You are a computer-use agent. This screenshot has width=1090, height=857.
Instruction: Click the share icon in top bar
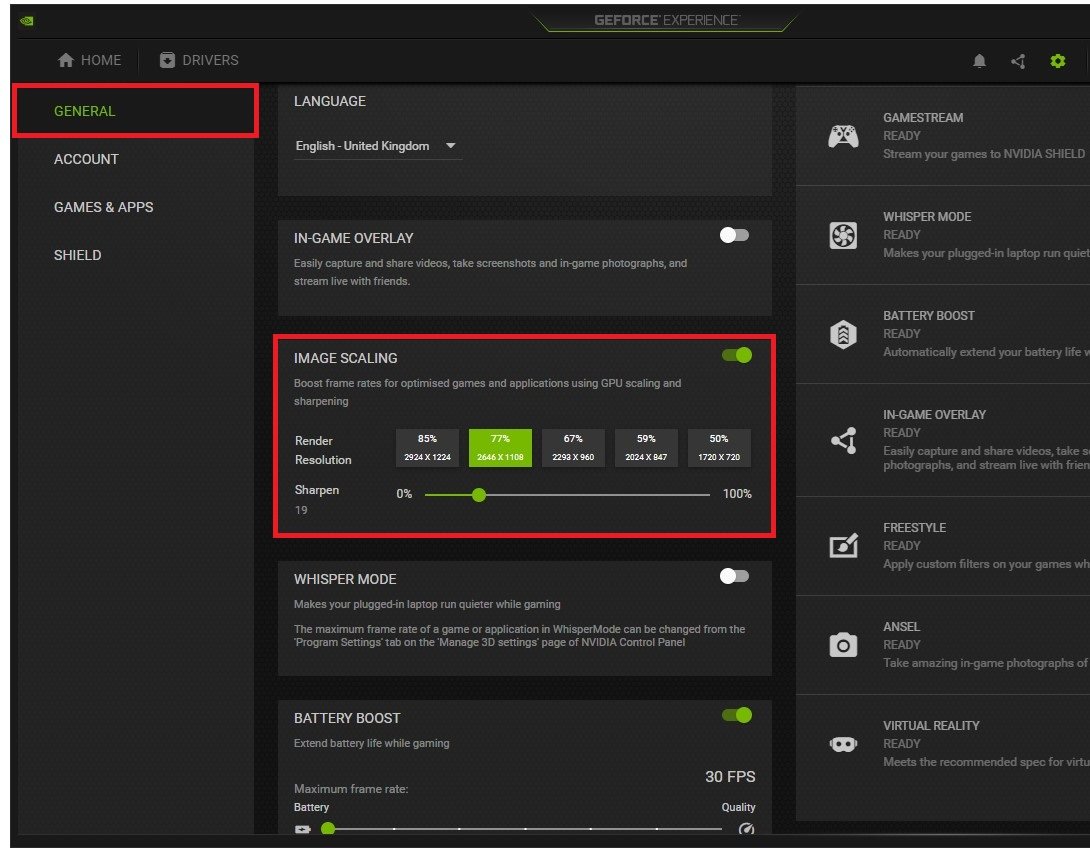(1018, 61)
